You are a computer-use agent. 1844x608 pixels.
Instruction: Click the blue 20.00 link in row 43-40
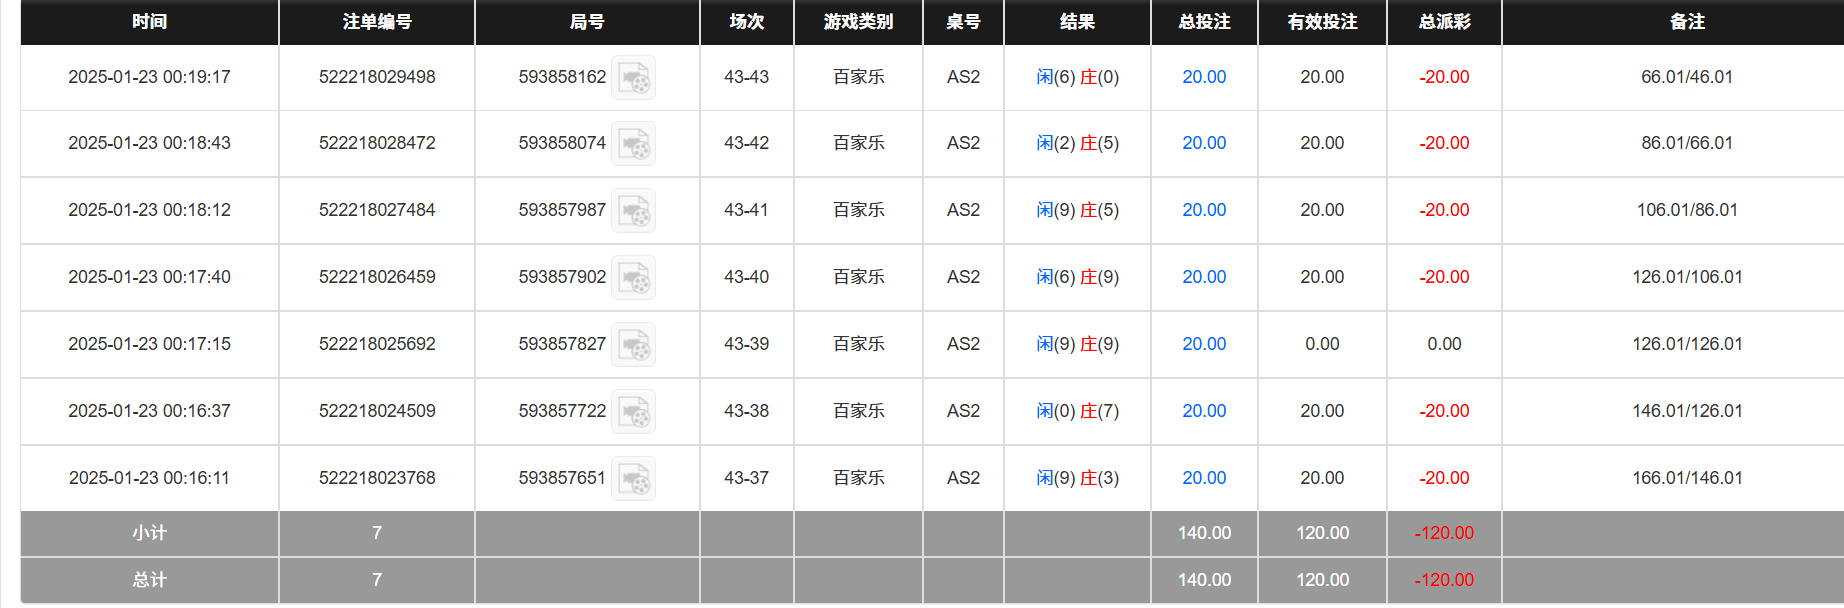[1204, 277]
